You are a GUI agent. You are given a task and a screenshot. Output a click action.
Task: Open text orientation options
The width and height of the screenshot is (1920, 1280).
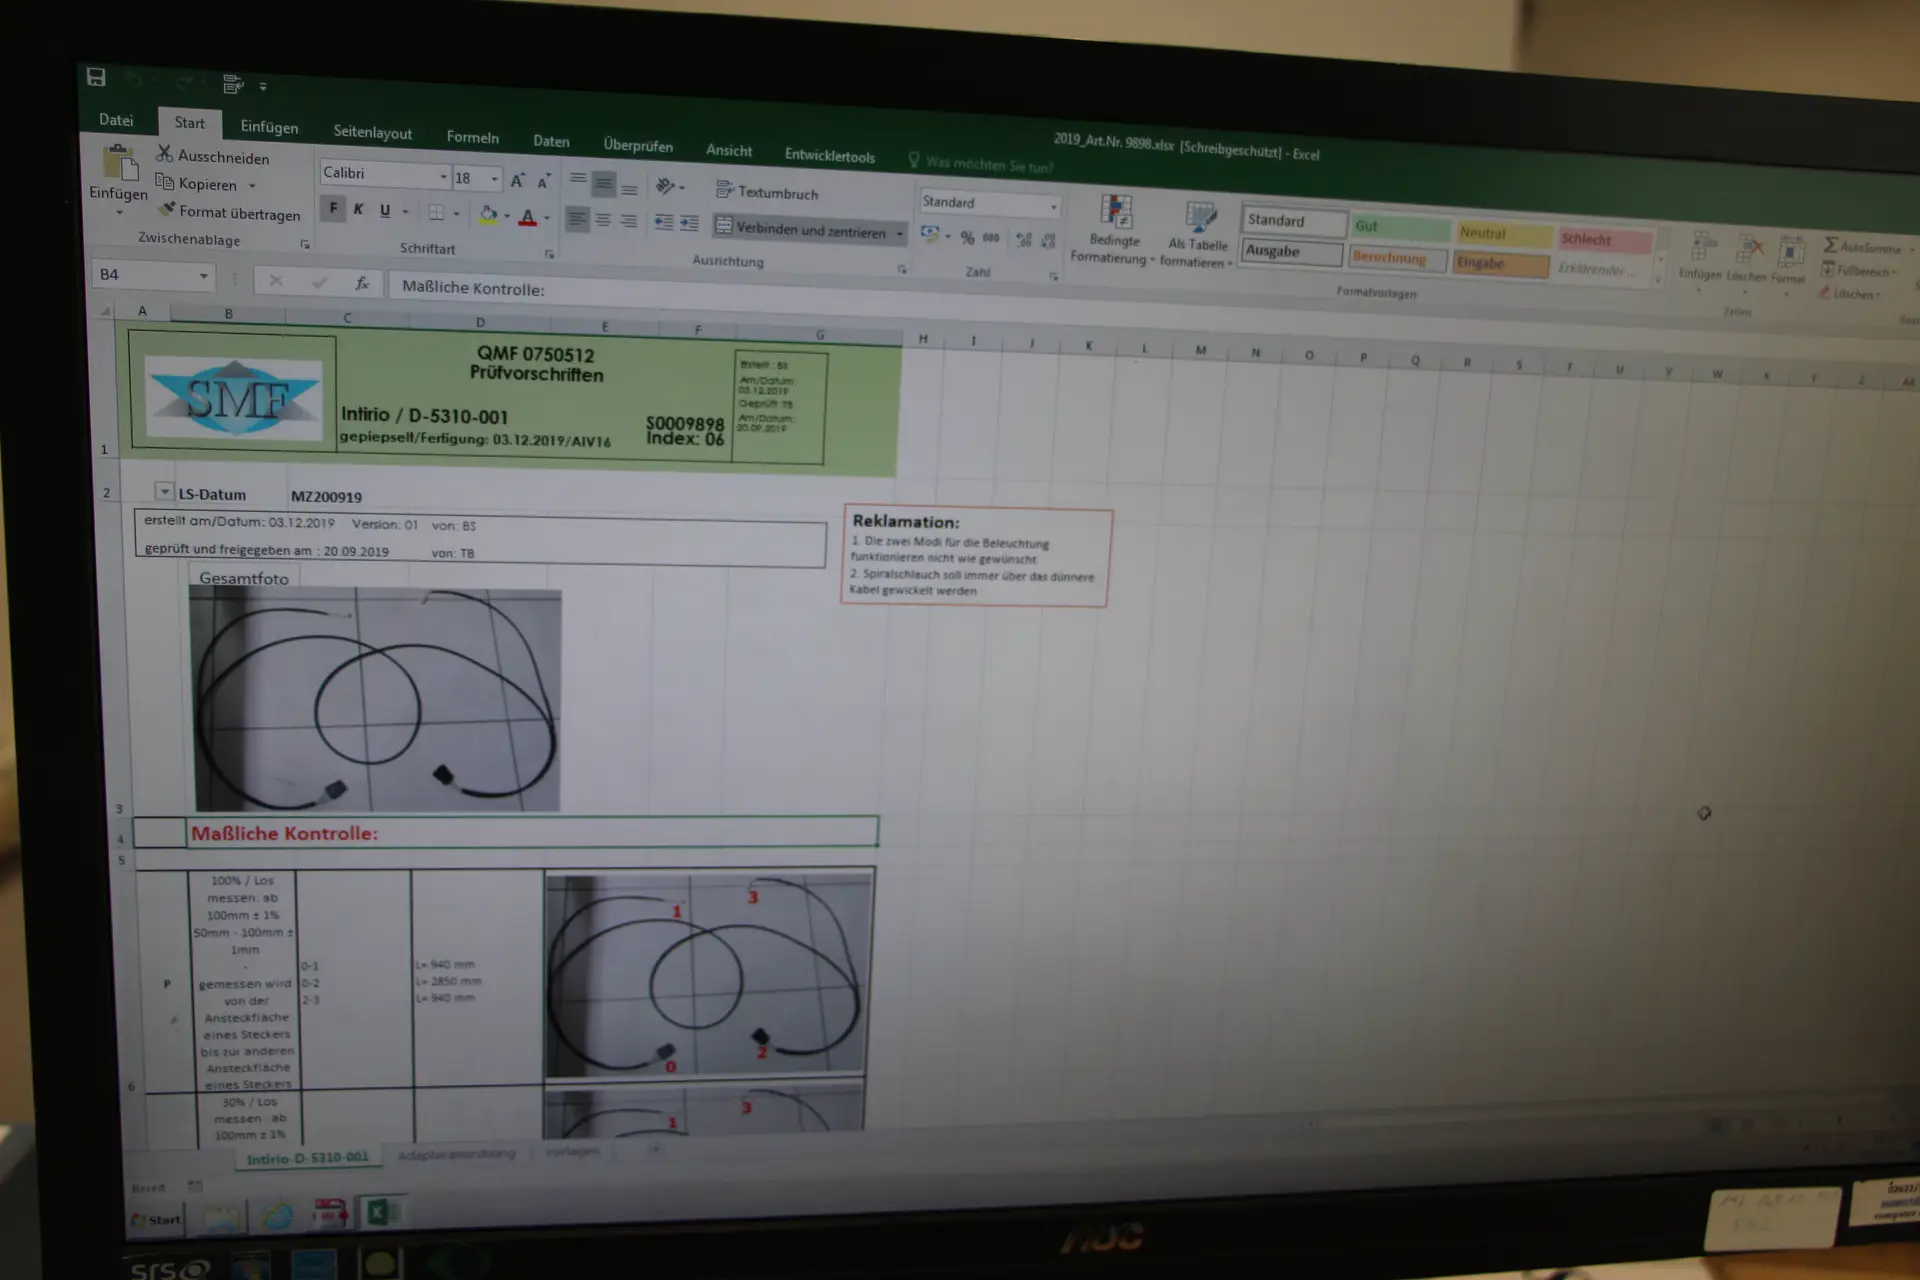click(669, 186)
